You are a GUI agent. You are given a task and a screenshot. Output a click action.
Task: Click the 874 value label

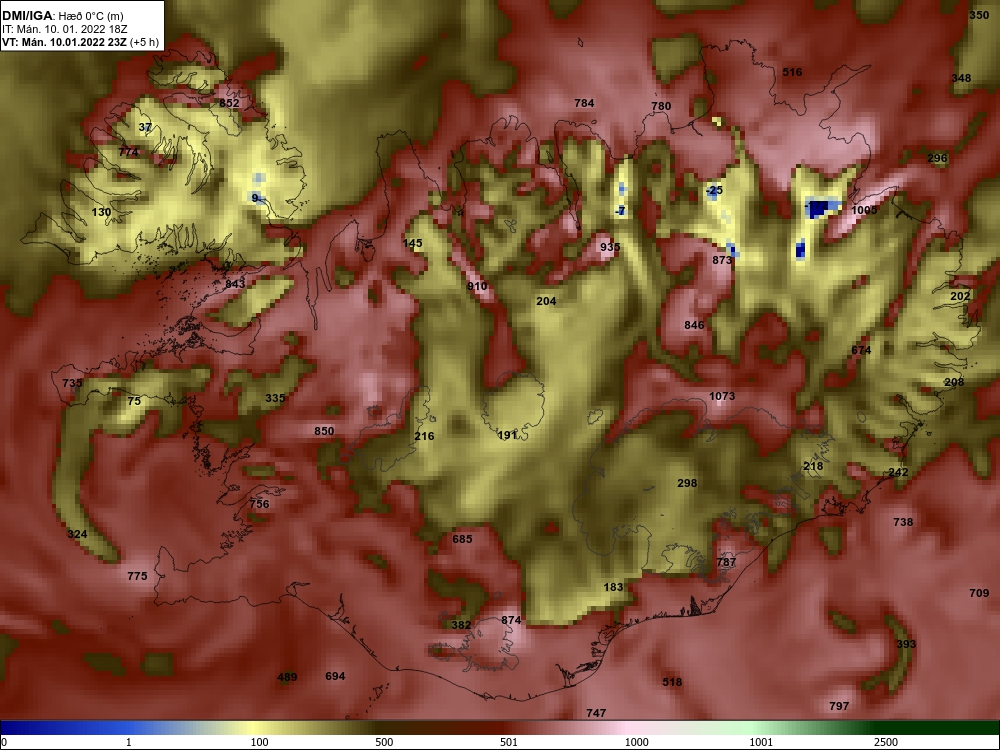(x=511, y=620)
